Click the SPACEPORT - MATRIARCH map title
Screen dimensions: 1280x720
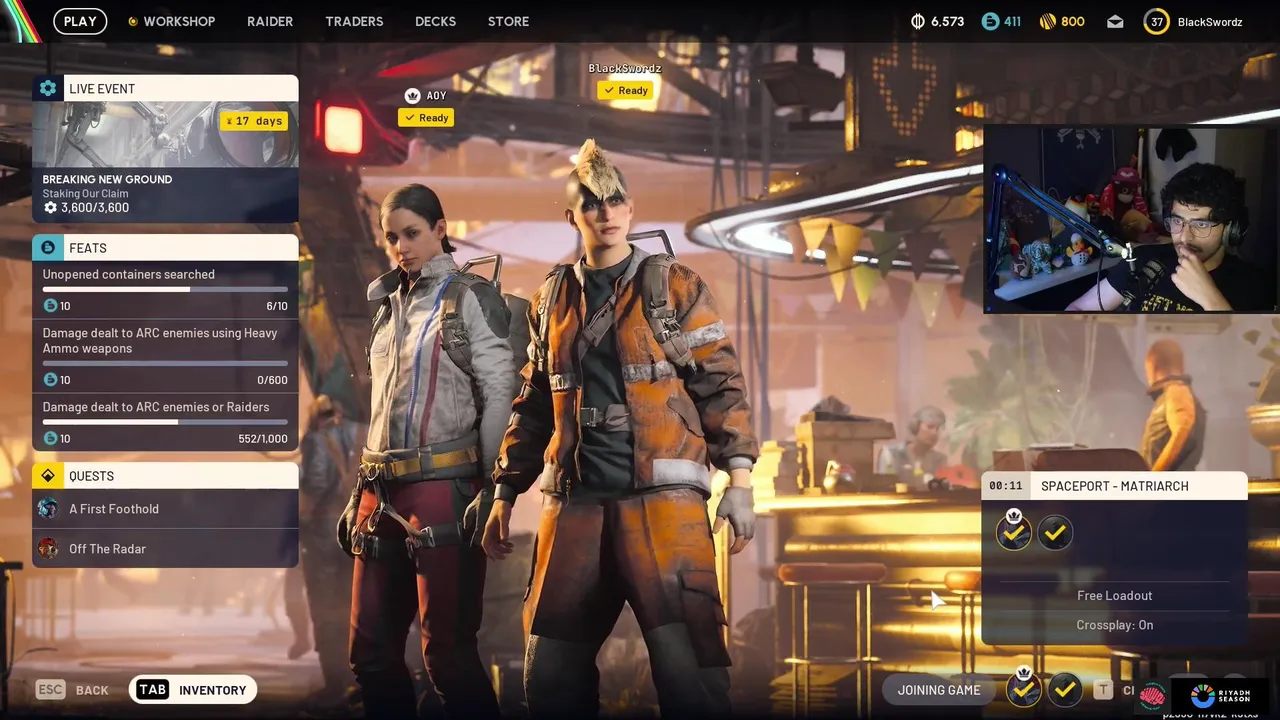tap(1115, 486)
